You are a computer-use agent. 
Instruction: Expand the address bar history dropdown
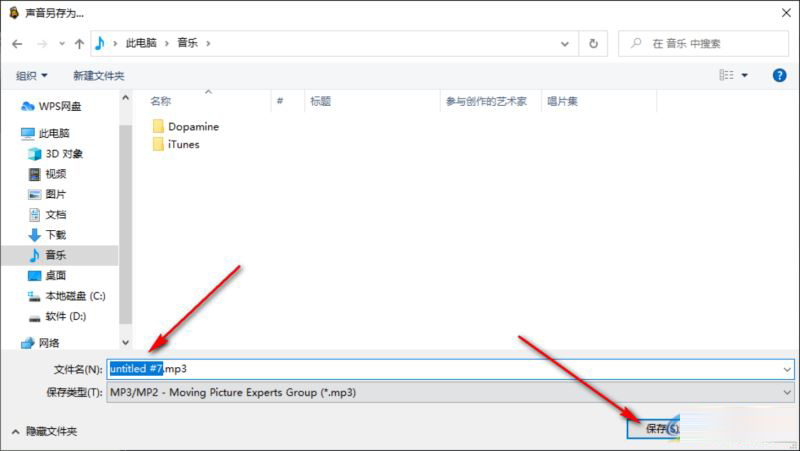[565, 44]
